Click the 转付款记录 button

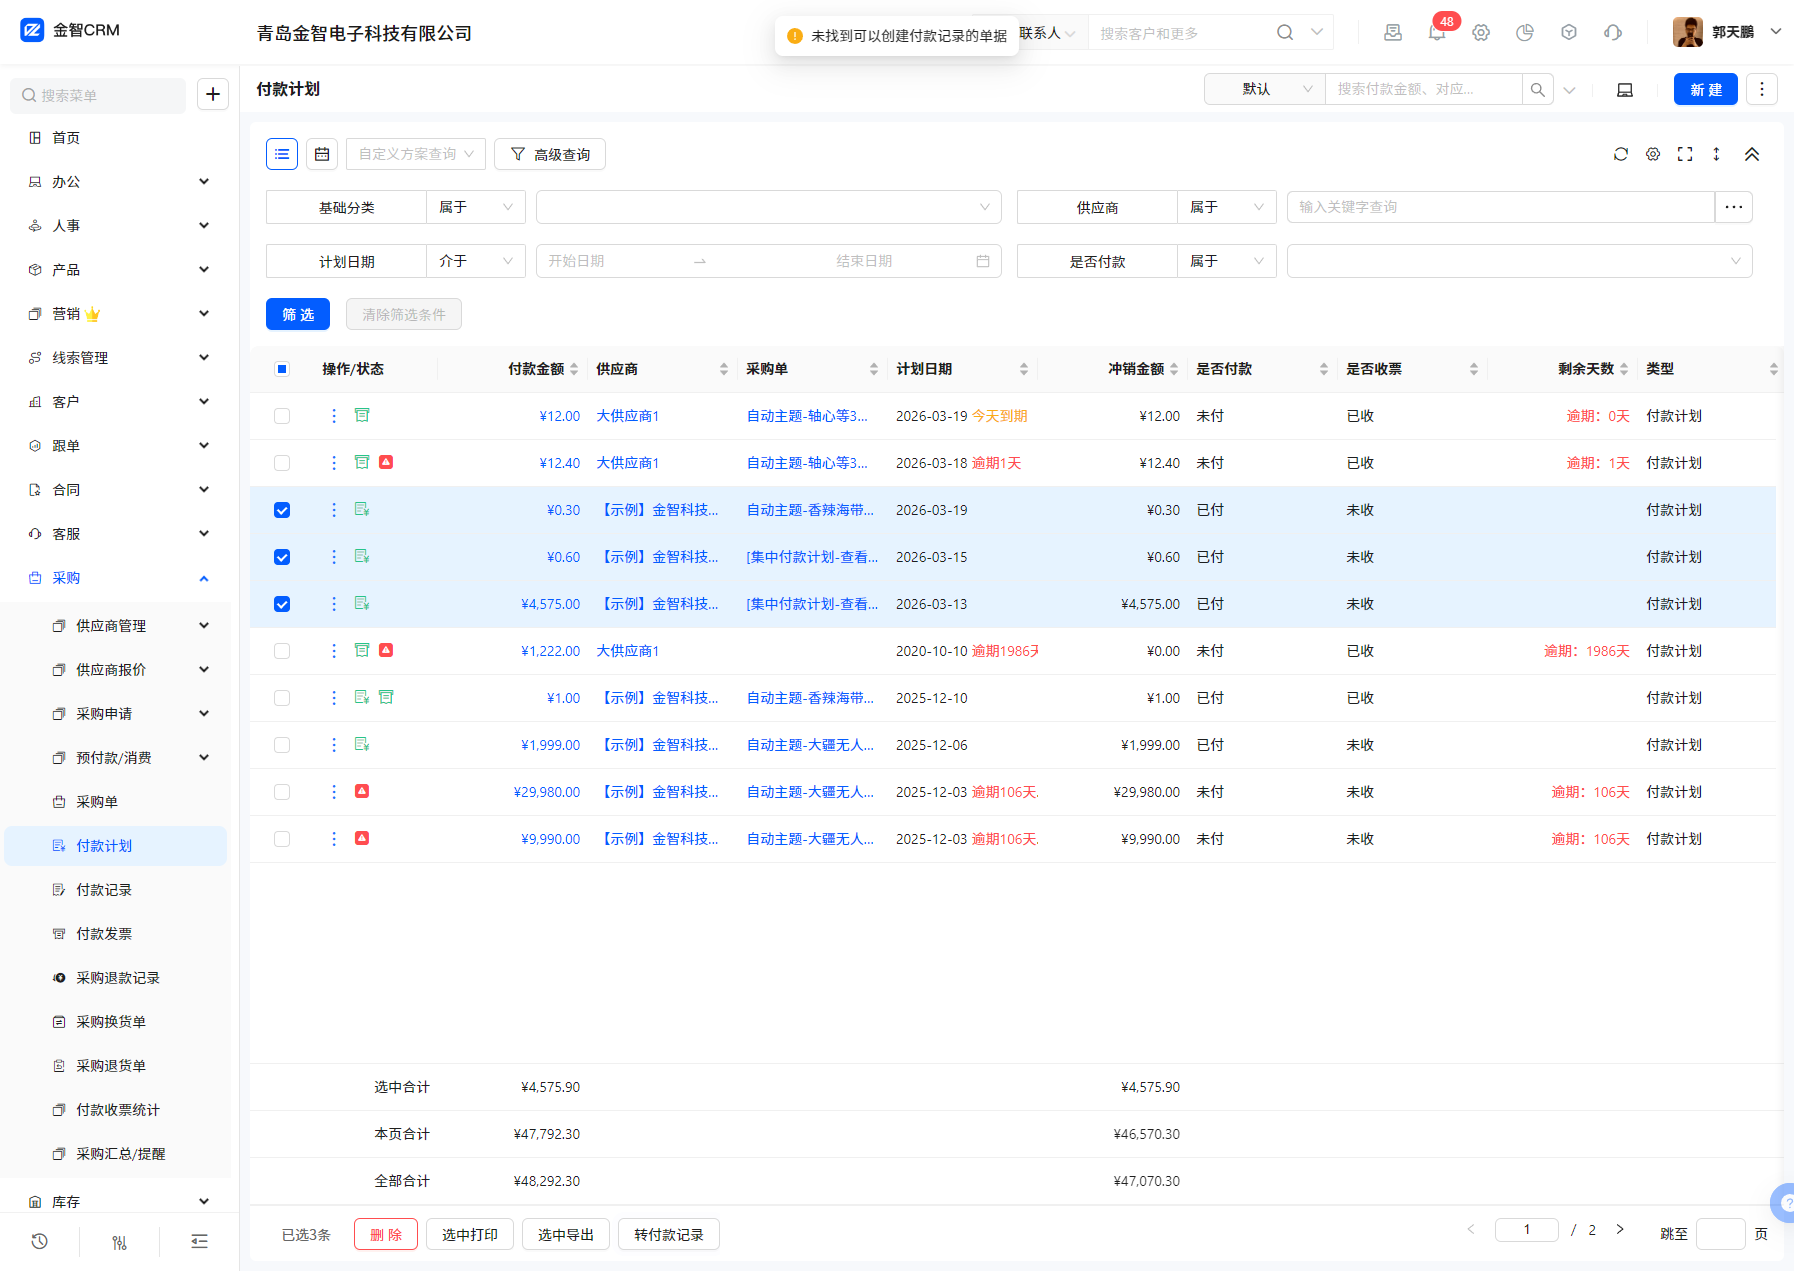(x=668, y=1235)
